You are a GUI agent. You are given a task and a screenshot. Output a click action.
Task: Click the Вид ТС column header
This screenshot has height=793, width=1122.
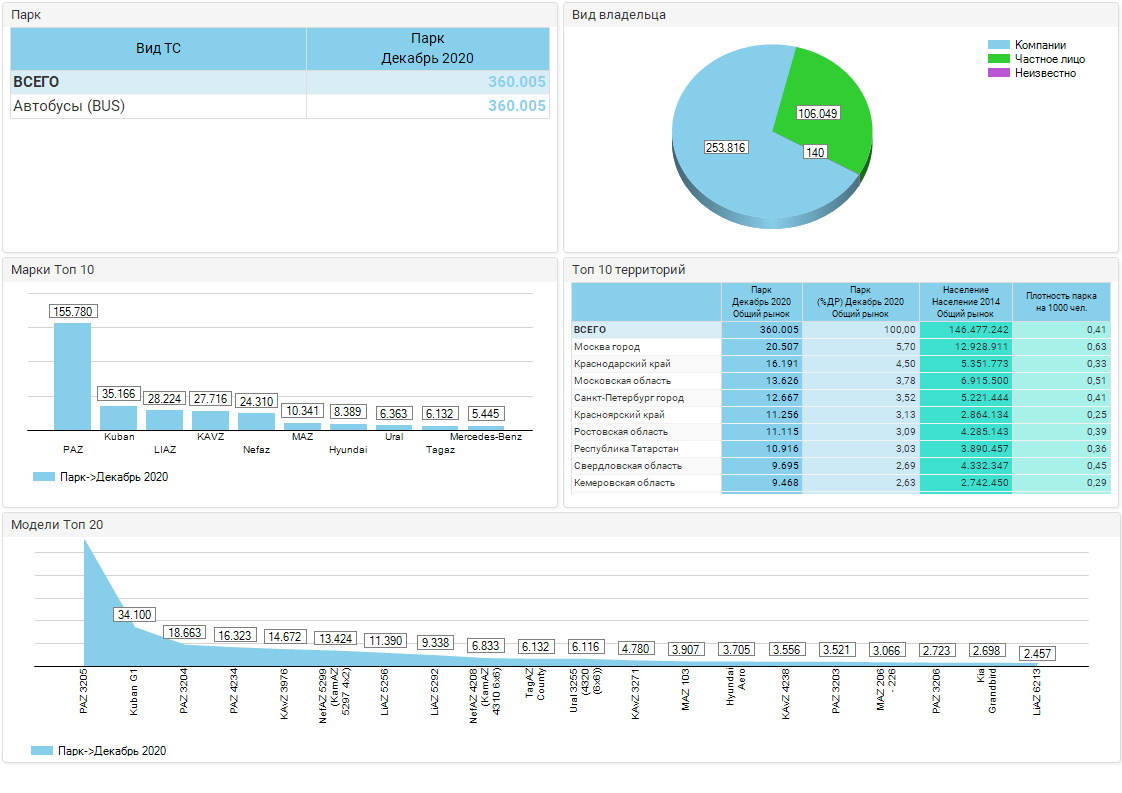(x=158, y=48)
